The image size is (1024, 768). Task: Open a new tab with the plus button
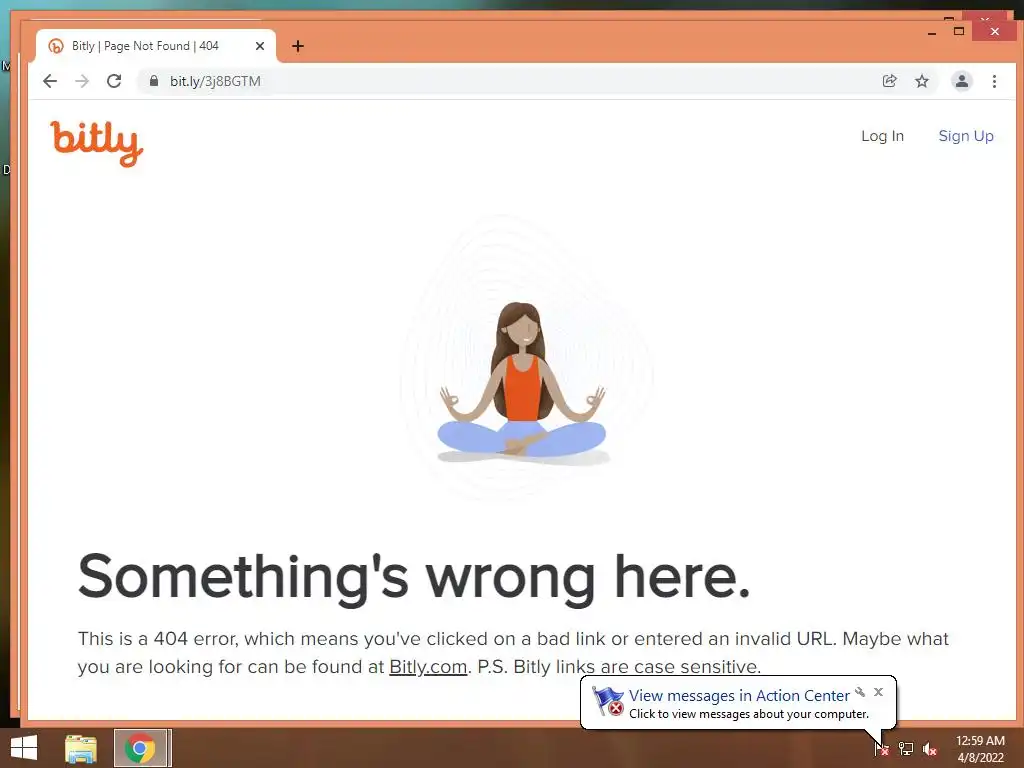298,46
